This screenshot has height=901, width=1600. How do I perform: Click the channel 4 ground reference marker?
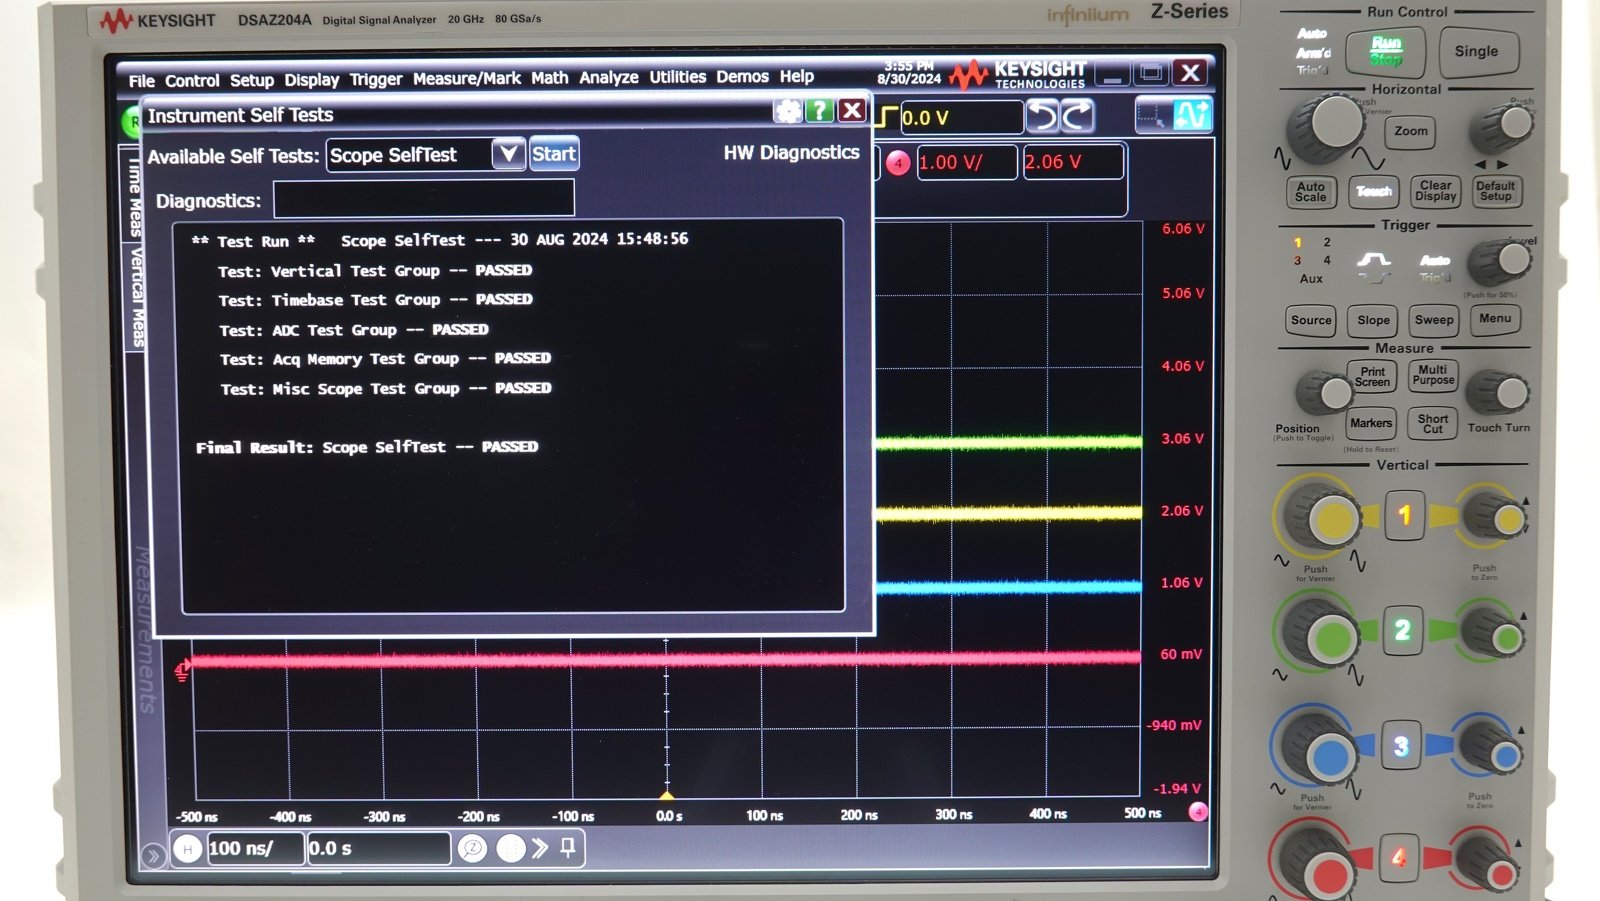tap(182, 671)
